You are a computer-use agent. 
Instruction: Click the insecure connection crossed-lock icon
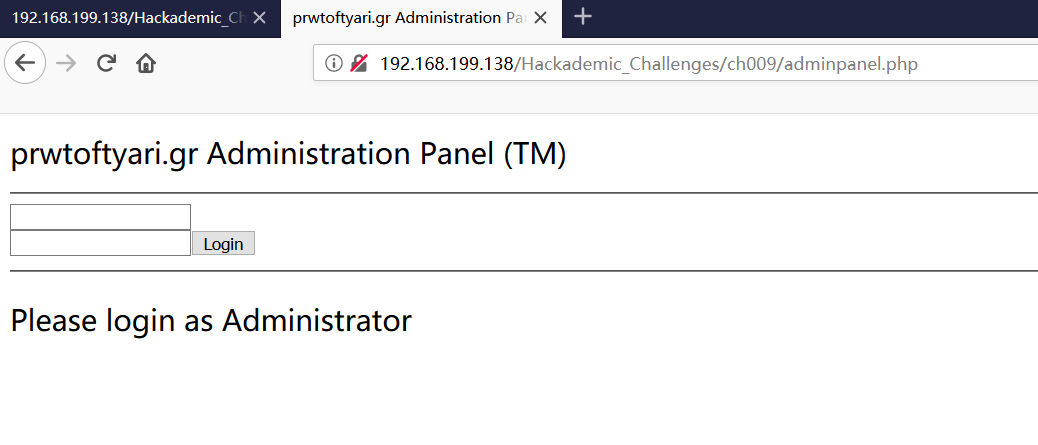point(359,64)
